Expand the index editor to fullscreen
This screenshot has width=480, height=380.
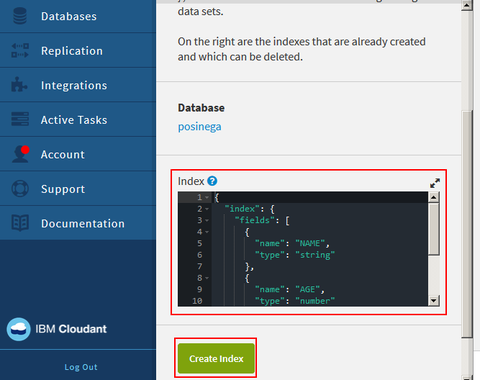(x=435, y=183)
